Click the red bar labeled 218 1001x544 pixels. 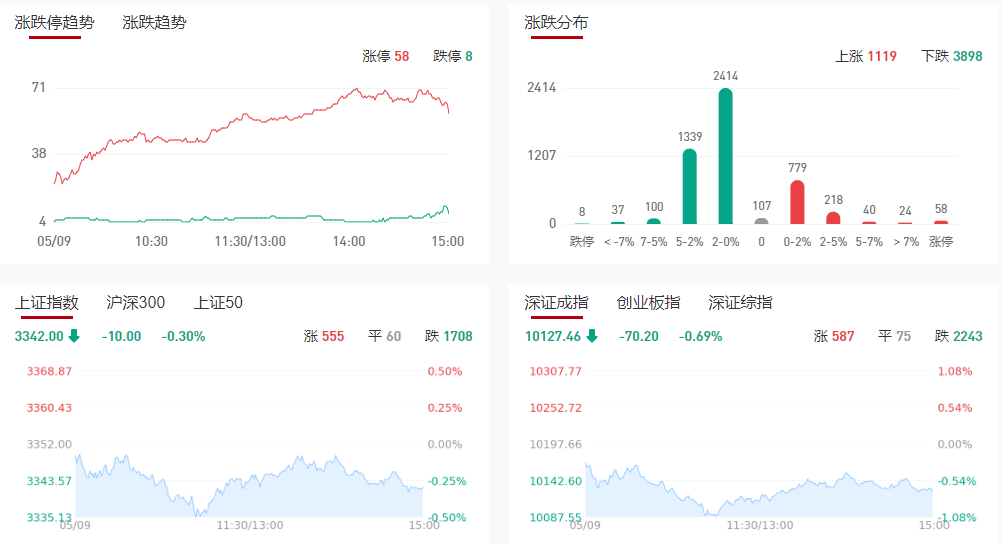click(x=833, y=217)
